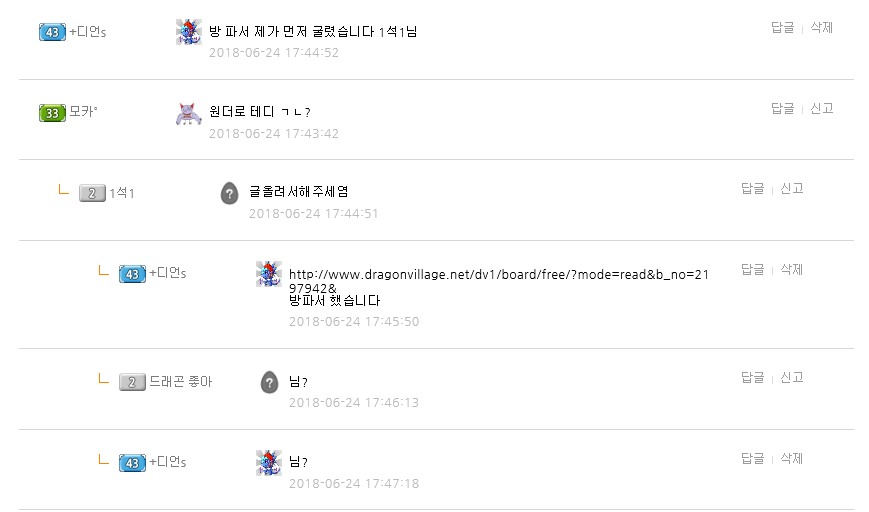This screenshot has width=869, height=512.
Task: Click the username 1석1
Action: (x=122, y=193)
